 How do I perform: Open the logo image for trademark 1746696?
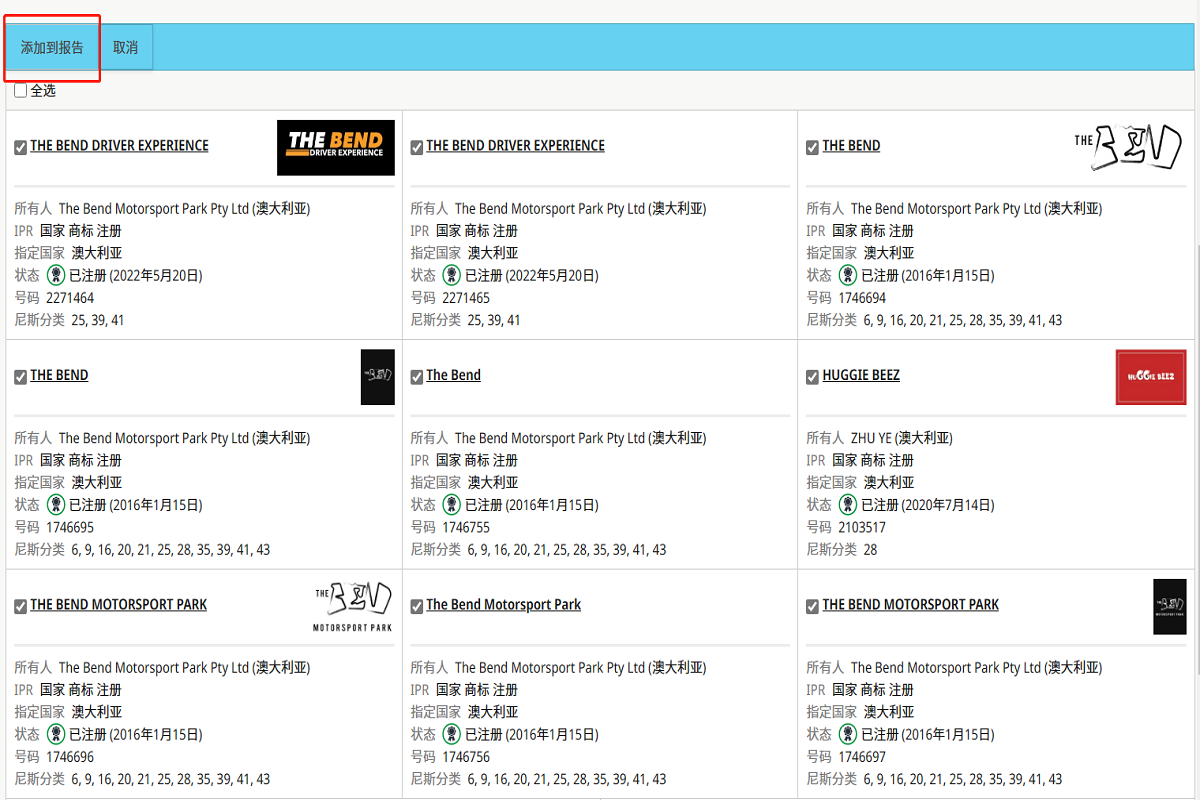(x=353, y=607)
